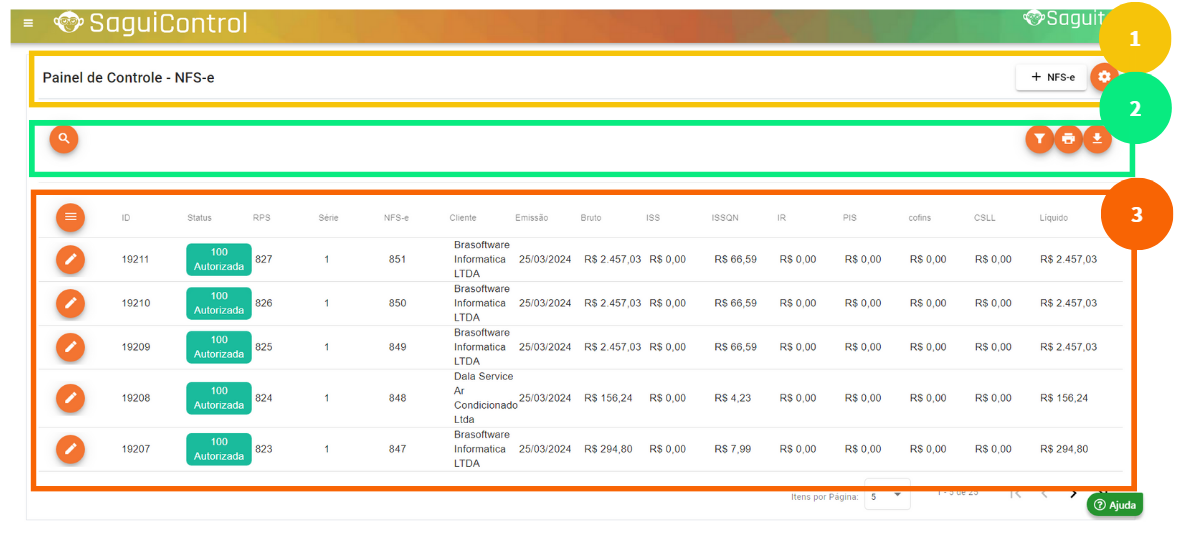Expand the Itens por Página dropdown
1188x535 pixels.
click(x=887, y=496)
